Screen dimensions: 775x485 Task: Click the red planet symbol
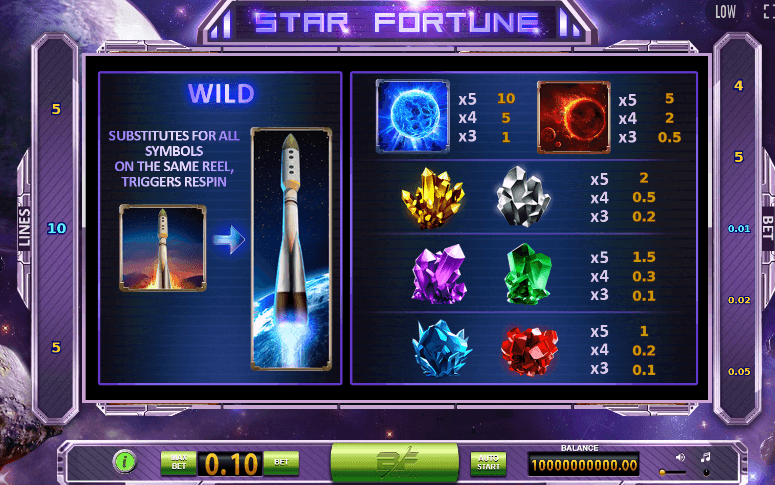pyautogui.click(x=573, y=118)
